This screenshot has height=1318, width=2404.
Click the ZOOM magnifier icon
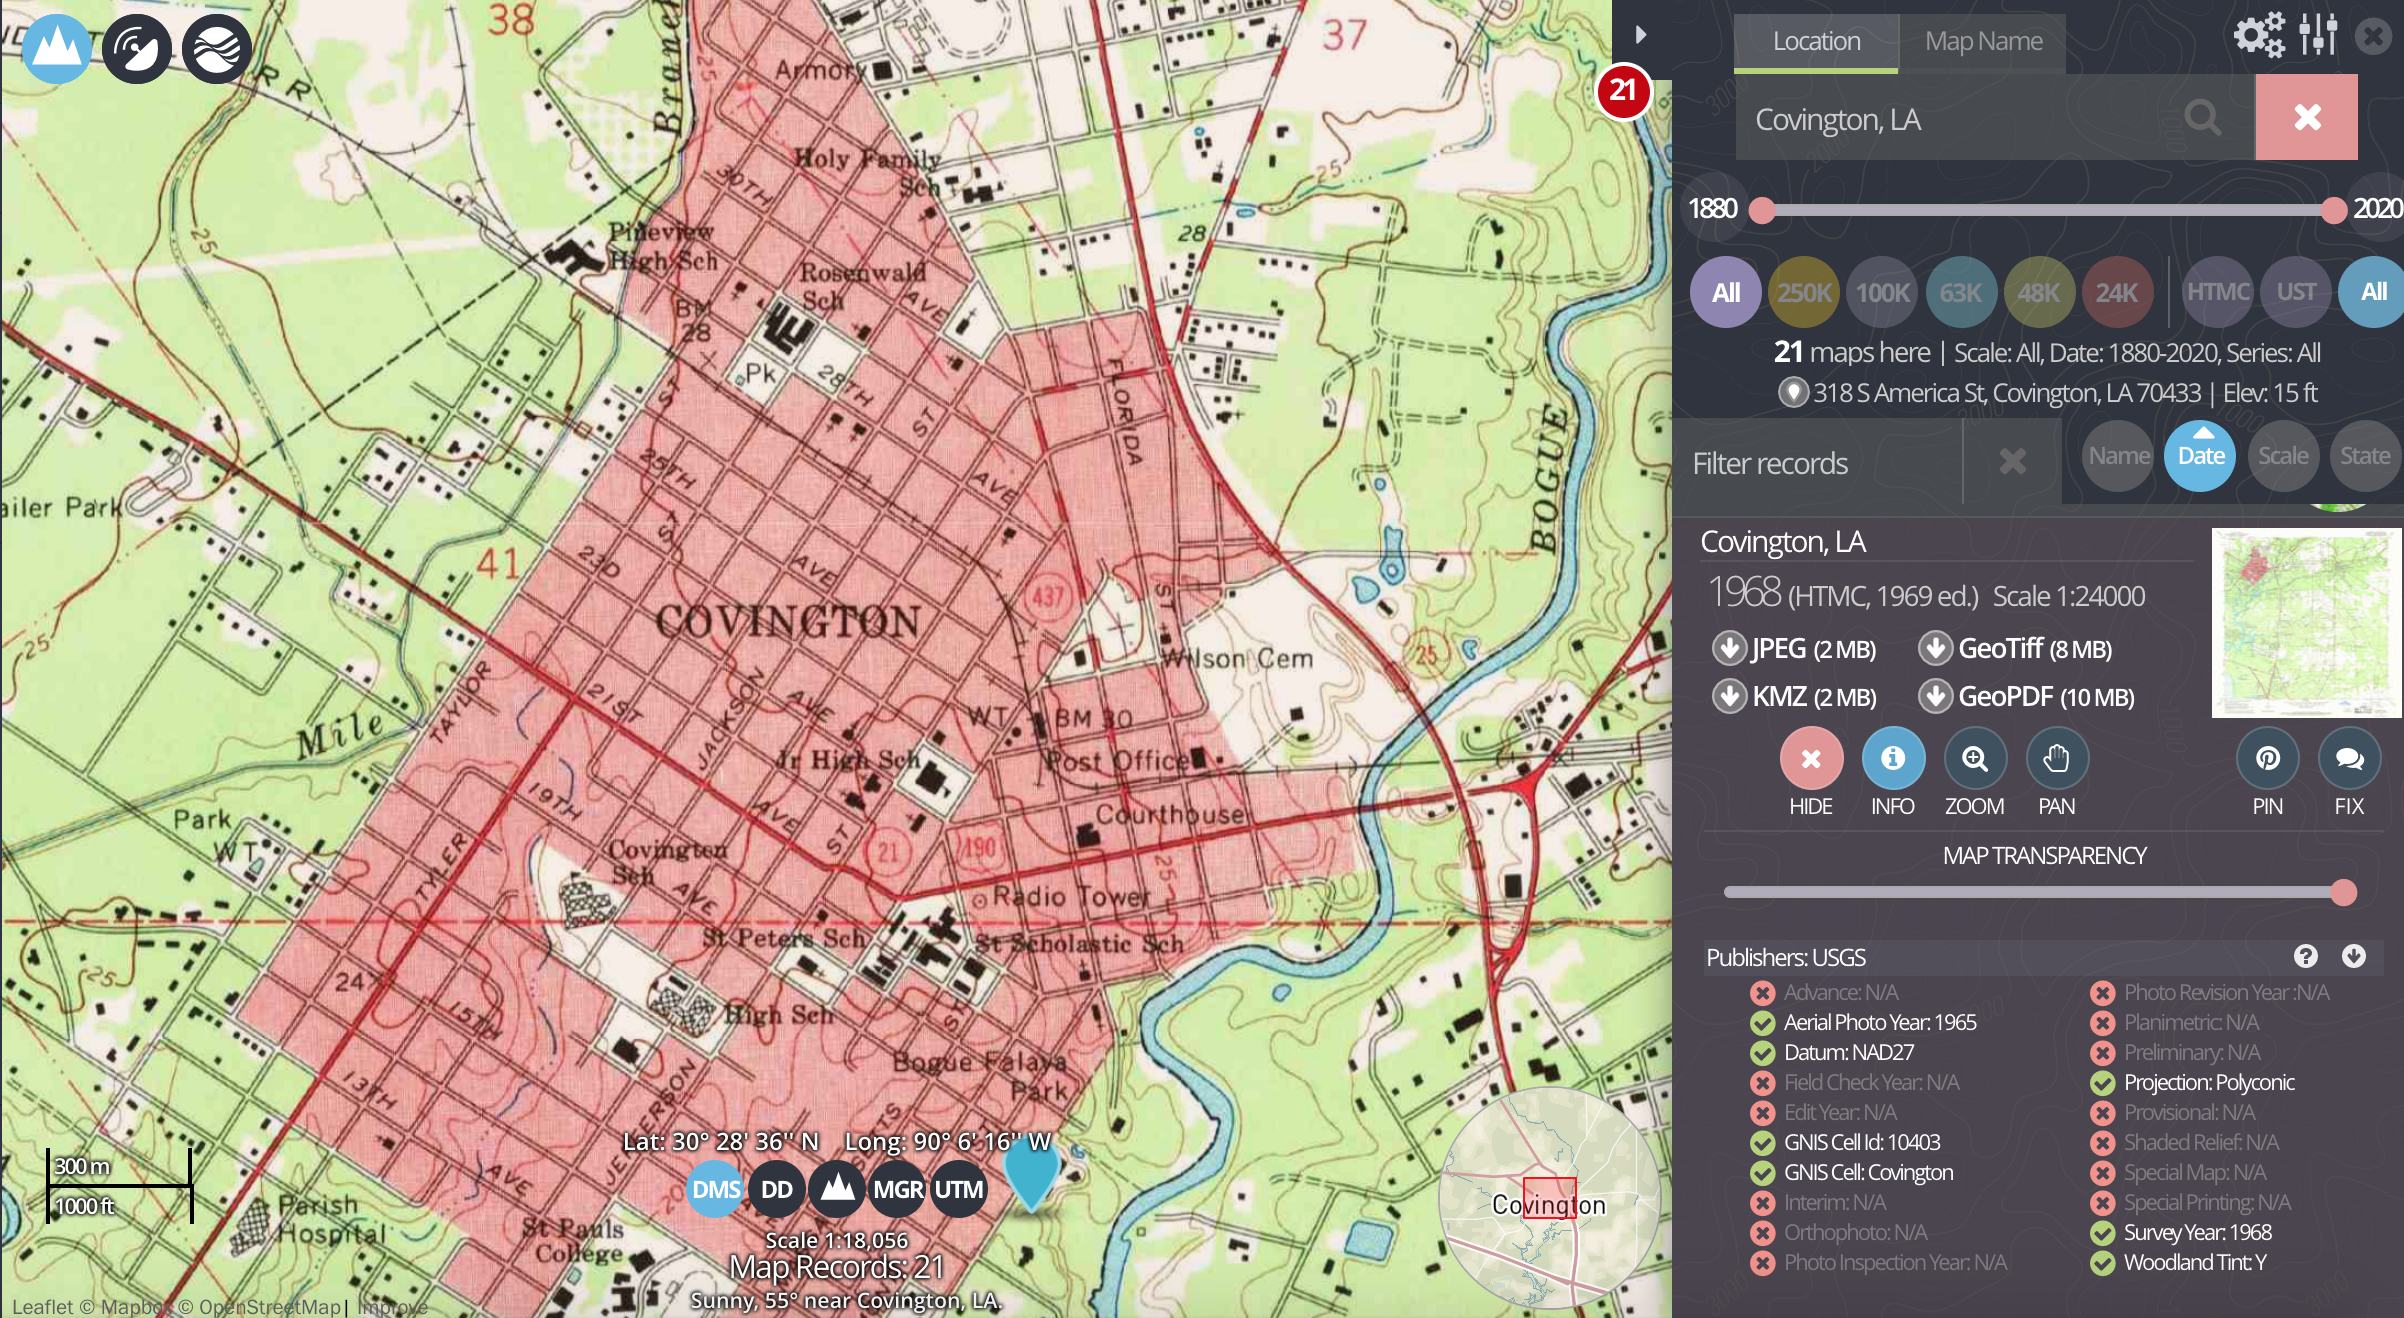1974,759
